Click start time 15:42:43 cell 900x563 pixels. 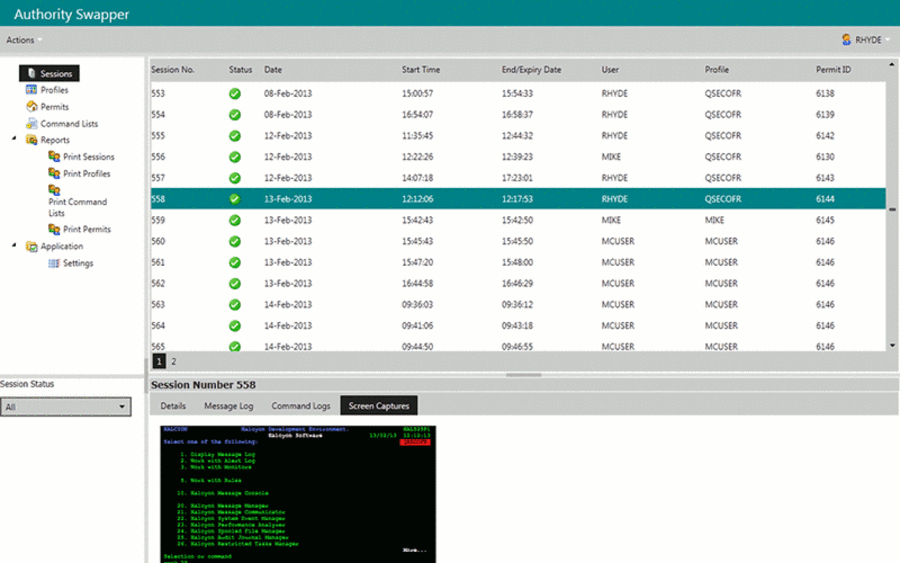pos(417,220)
